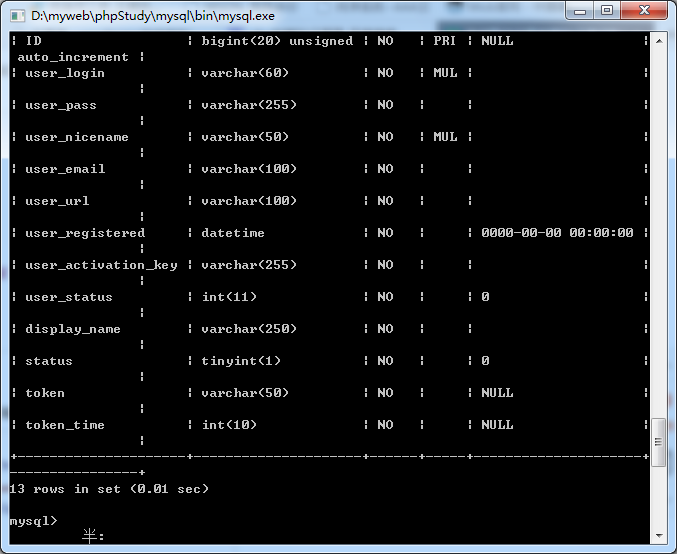Maximize the mysql.exe console window
This screenshot has width=677, height=554.
tap(607, 10)
